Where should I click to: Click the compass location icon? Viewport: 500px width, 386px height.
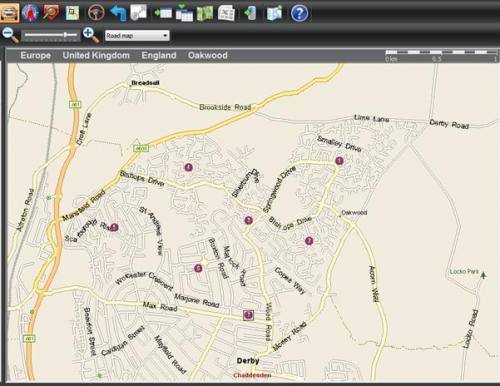click(30, 13)
